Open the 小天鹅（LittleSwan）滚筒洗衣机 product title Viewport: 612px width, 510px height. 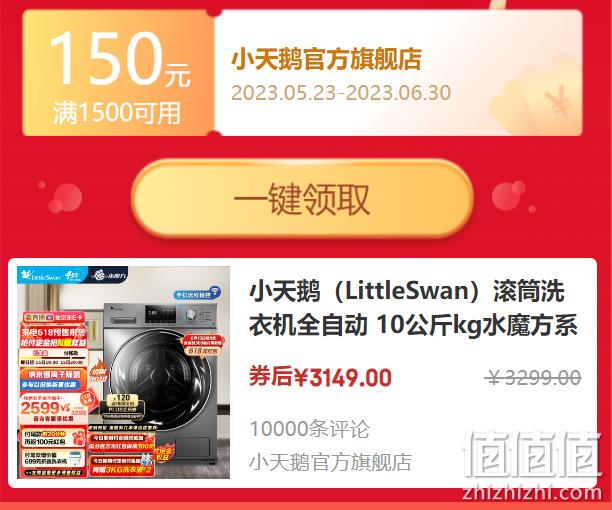coord(413,308)
